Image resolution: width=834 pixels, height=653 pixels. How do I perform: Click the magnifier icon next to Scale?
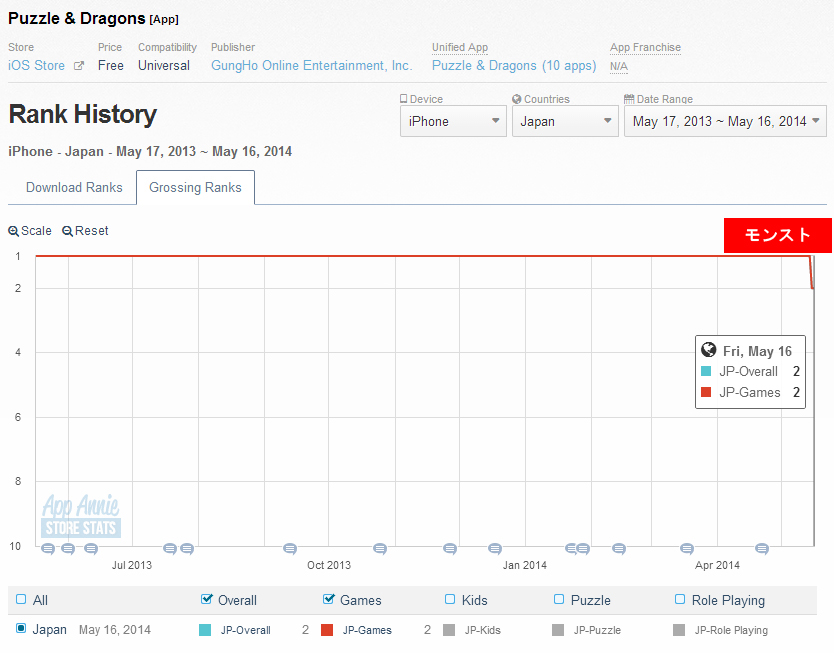[13, 231]
